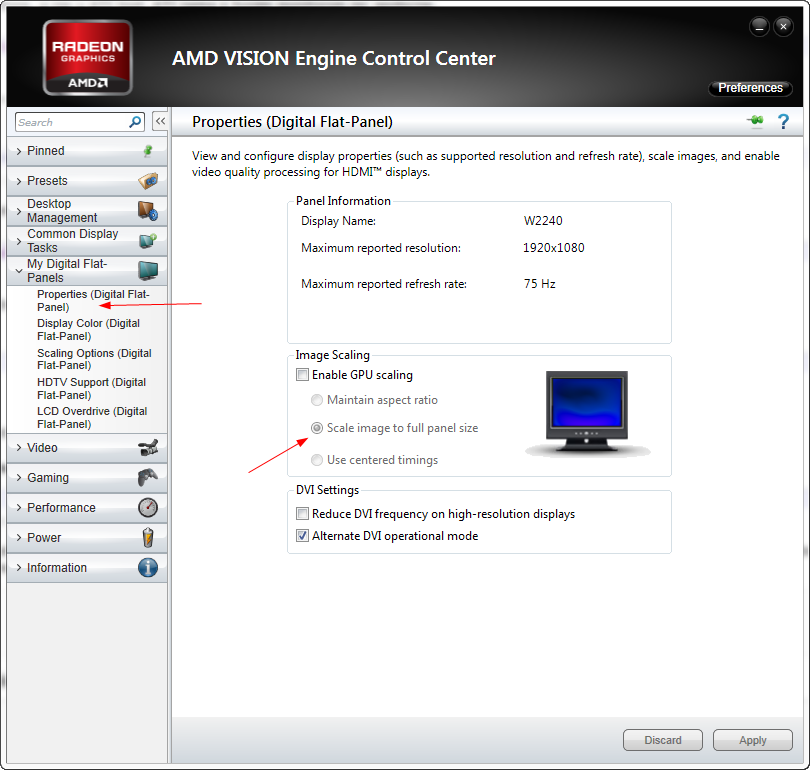
Task: Enable GPU scaling checkbox
Action: (x=302, y=374)
